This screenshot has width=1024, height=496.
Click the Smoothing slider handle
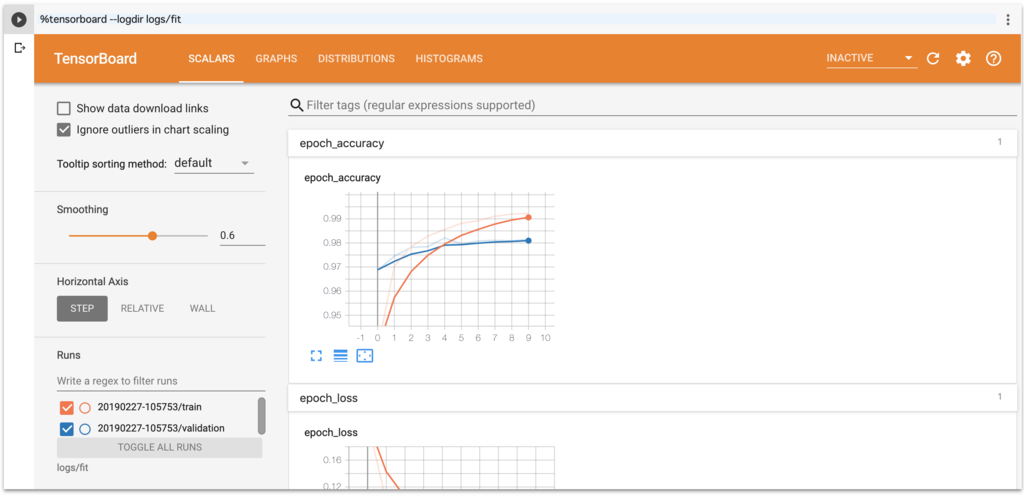[x=152, y=236]
